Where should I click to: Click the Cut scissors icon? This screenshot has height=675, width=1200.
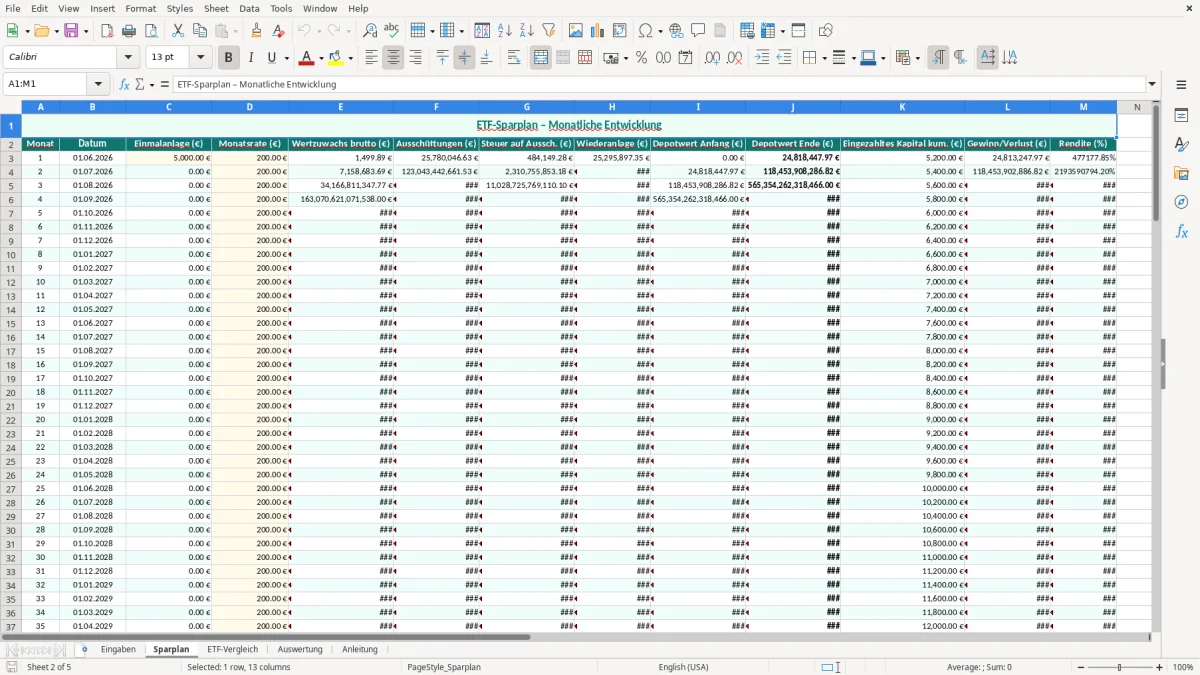(x=178, y=31)
